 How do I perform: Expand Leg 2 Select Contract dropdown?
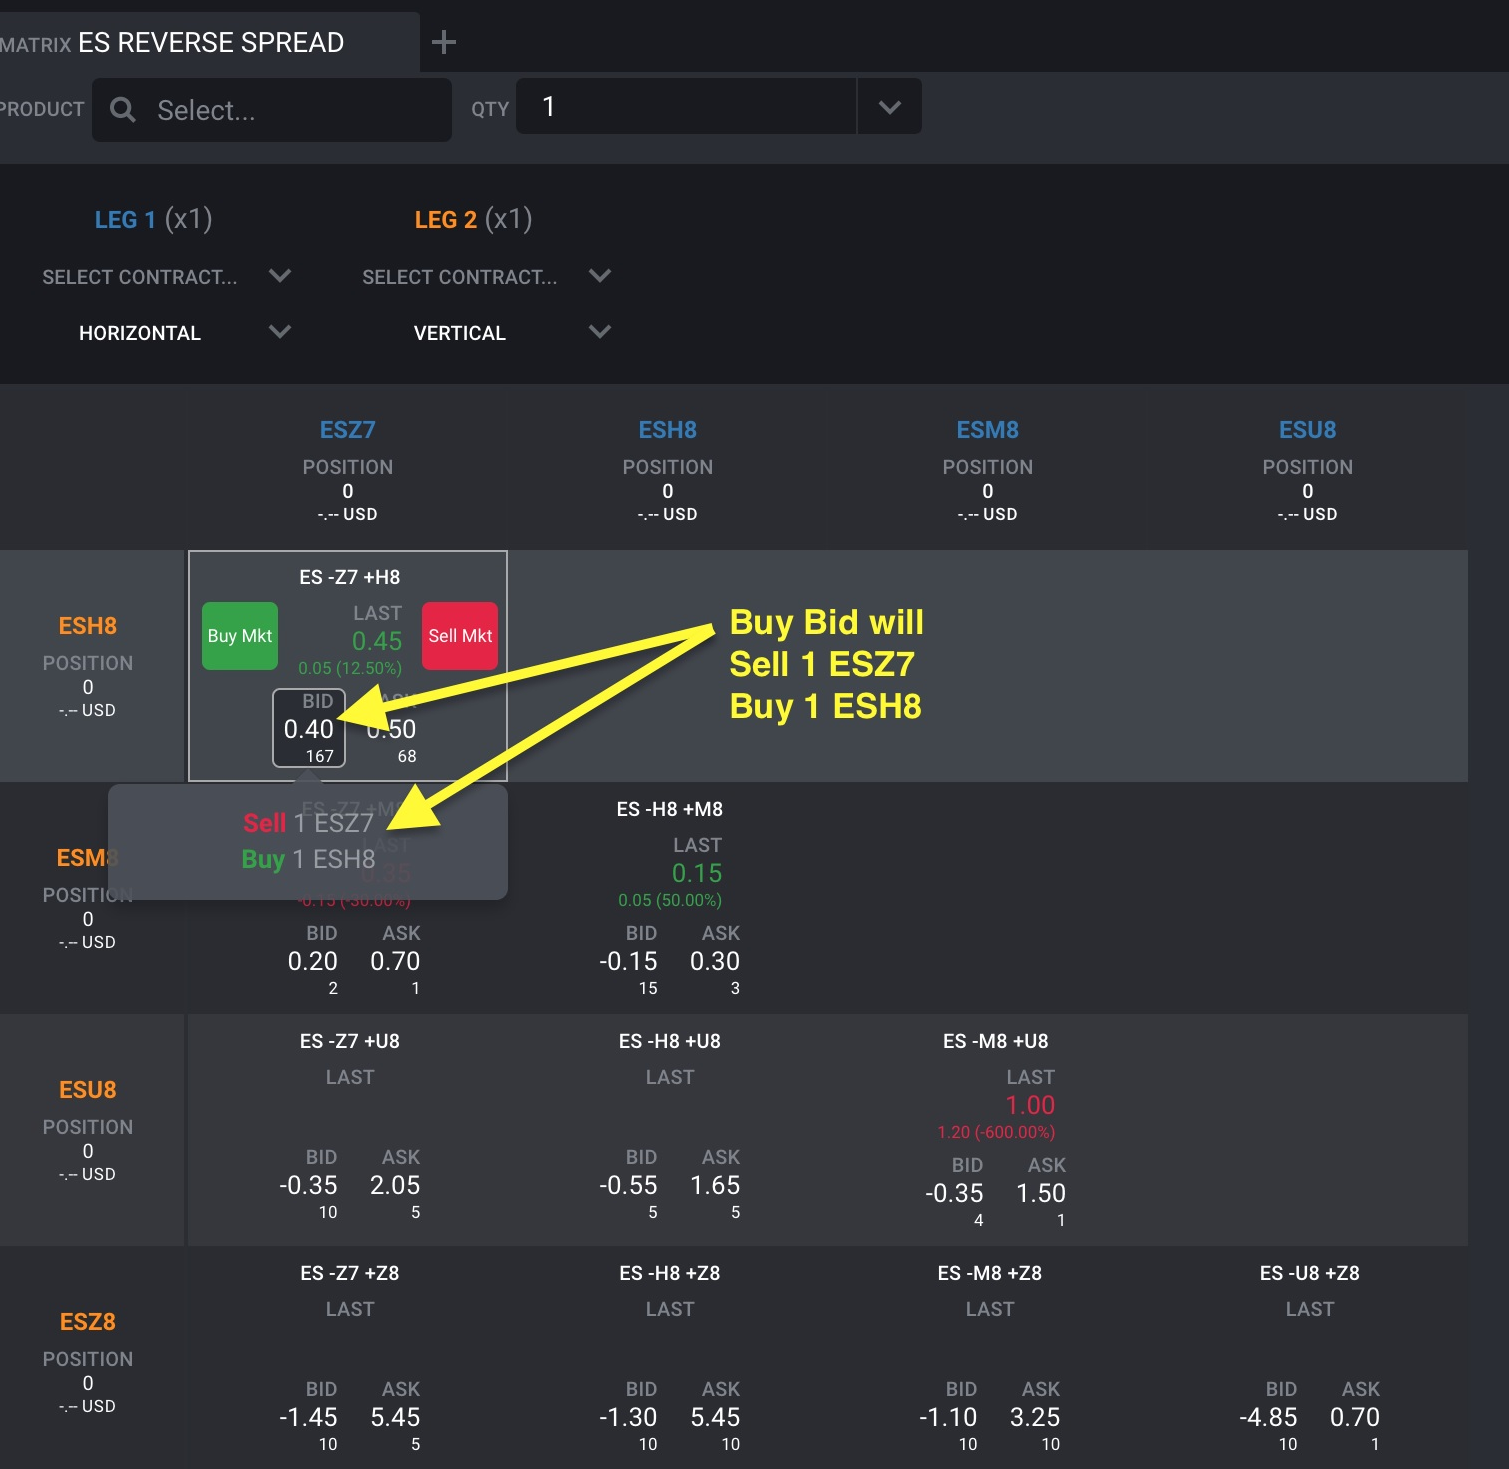(x=600, y=276)
